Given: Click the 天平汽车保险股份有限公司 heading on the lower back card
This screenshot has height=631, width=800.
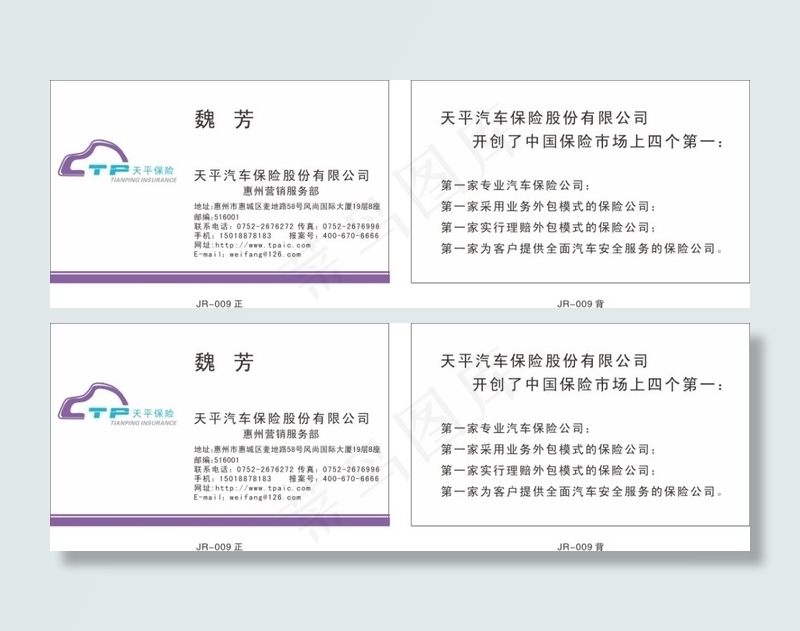Looking at the screenshot, I should pyautogui.click(x=544, y=361).
